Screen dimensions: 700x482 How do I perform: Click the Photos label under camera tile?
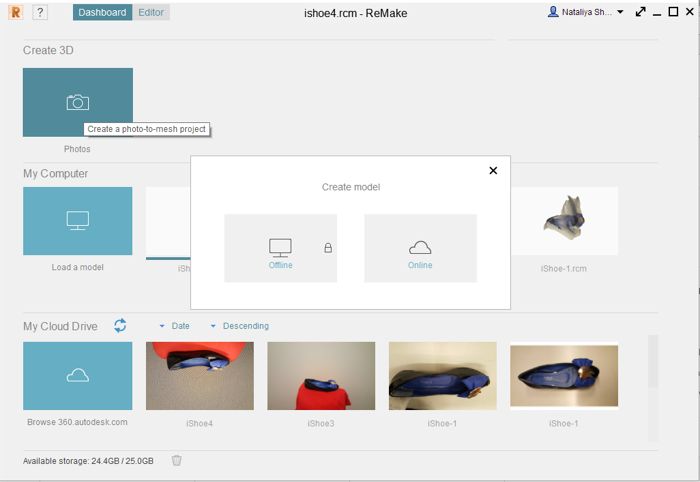(77, 149)
